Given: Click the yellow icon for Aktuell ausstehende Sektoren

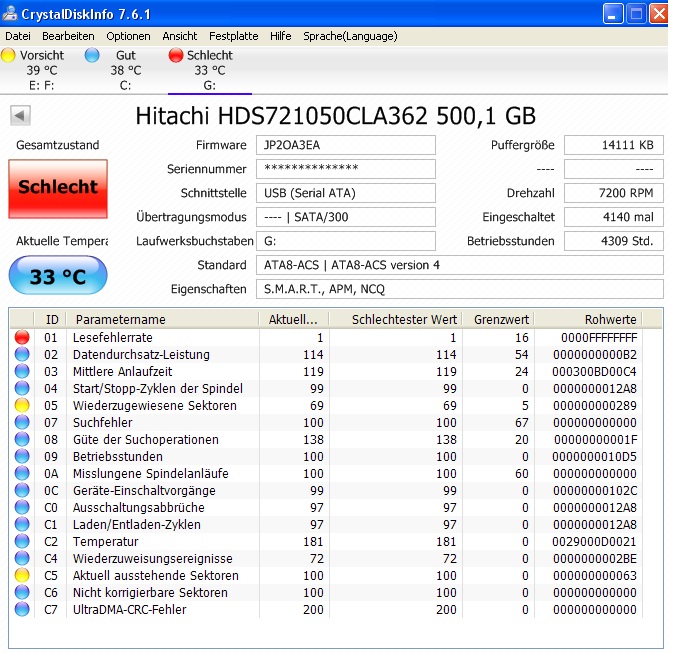Looking at the screenshot, I should (22, 575).
